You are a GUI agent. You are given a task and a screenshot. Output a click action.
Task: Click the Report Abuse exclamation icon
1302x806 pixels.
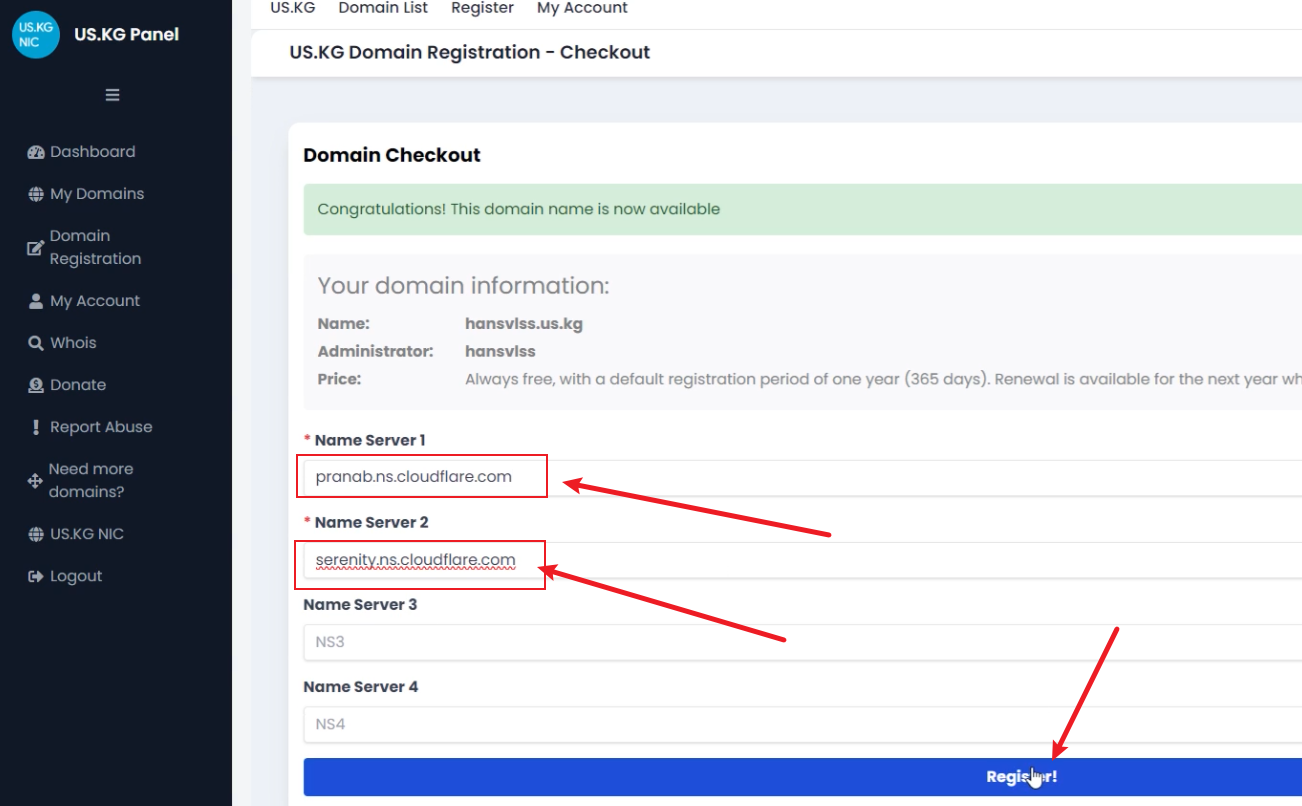pos(37,427)
